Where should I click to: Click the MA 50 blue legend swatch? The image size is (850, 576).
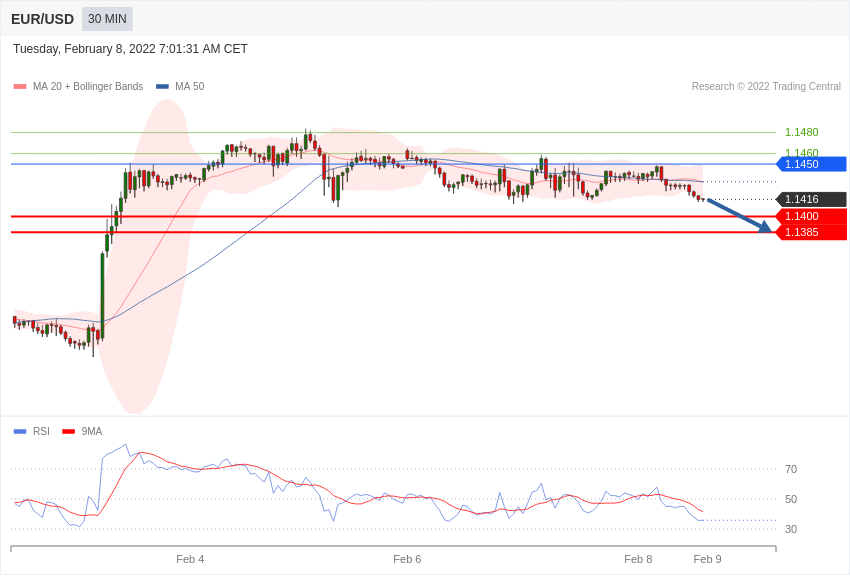(x=162, y=87)
